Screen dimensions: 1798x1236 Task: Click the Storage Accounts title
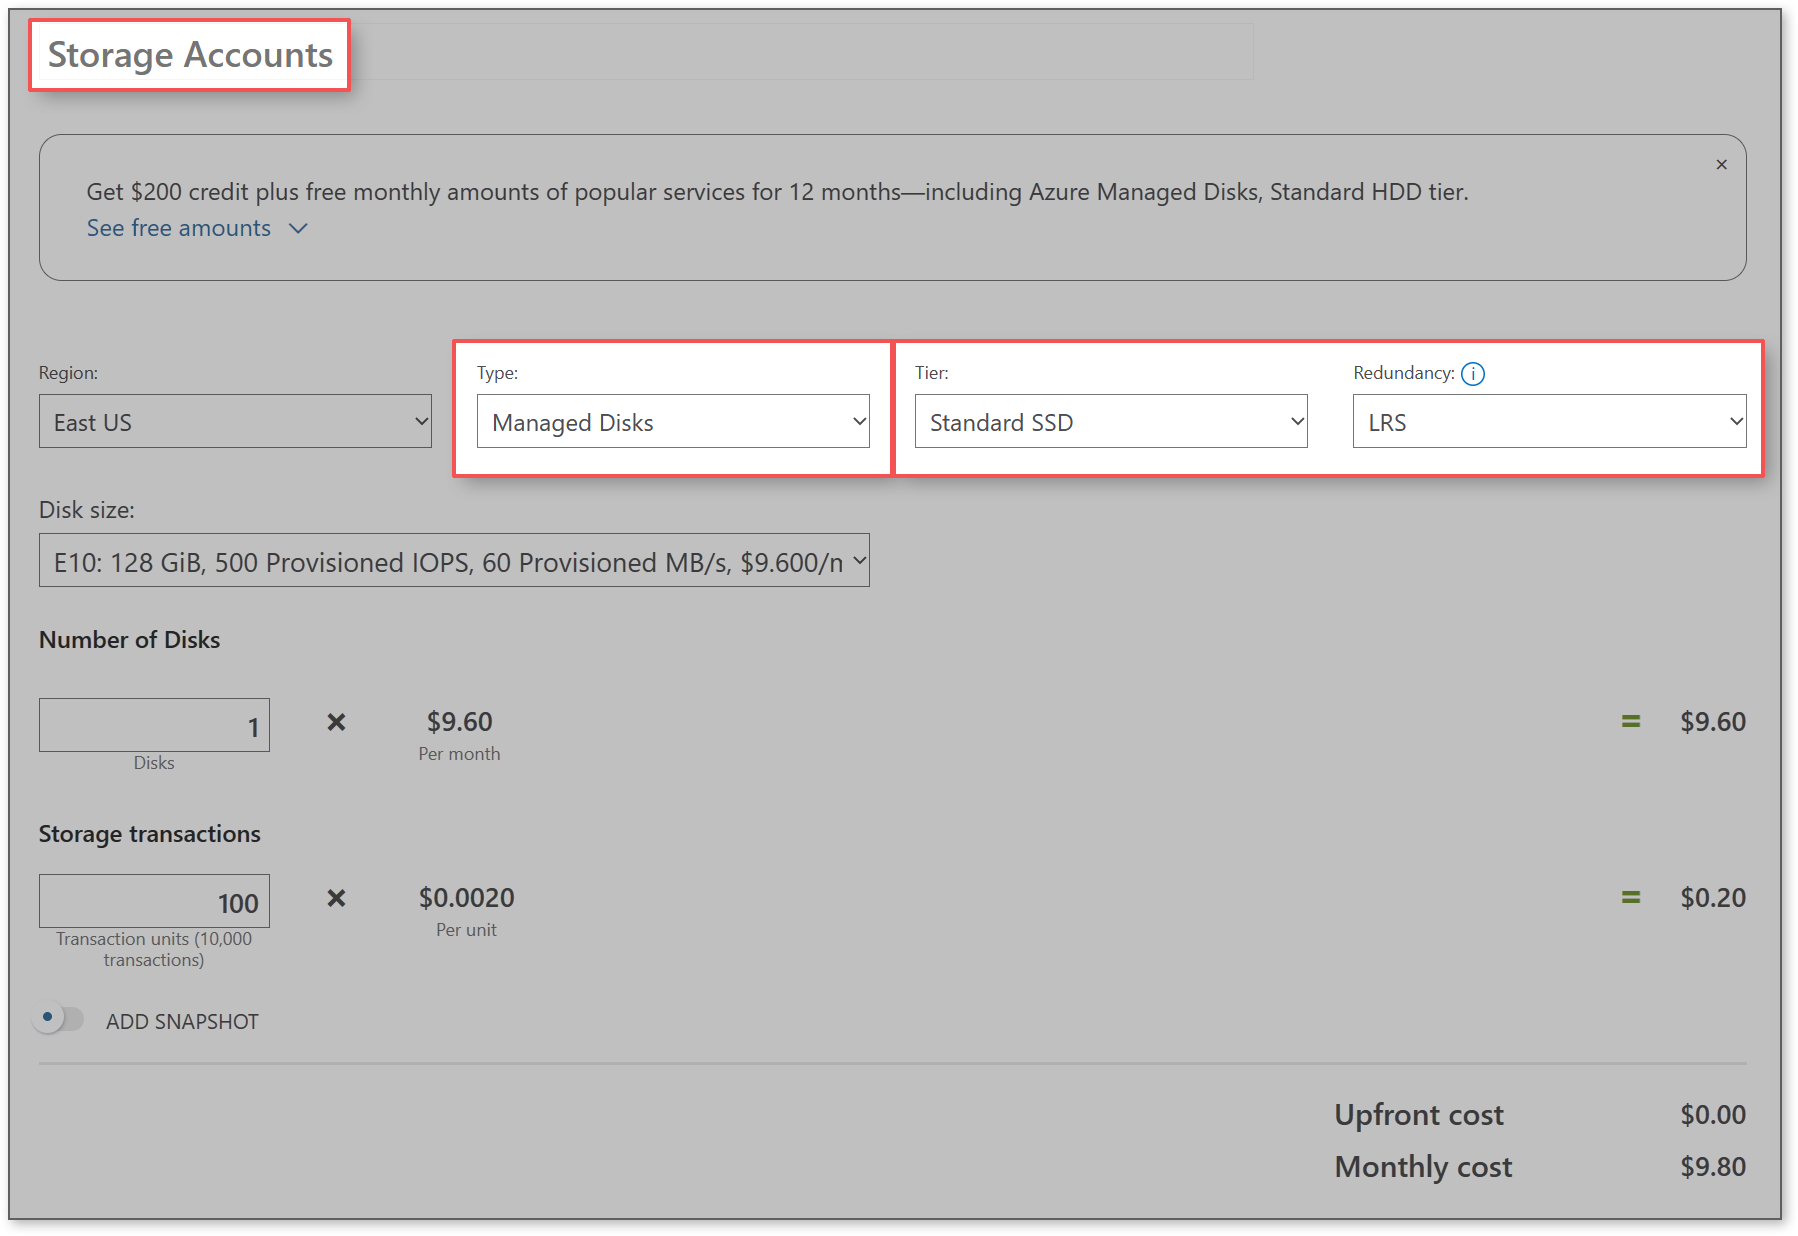pyautogui.click(x=189, y=55)
